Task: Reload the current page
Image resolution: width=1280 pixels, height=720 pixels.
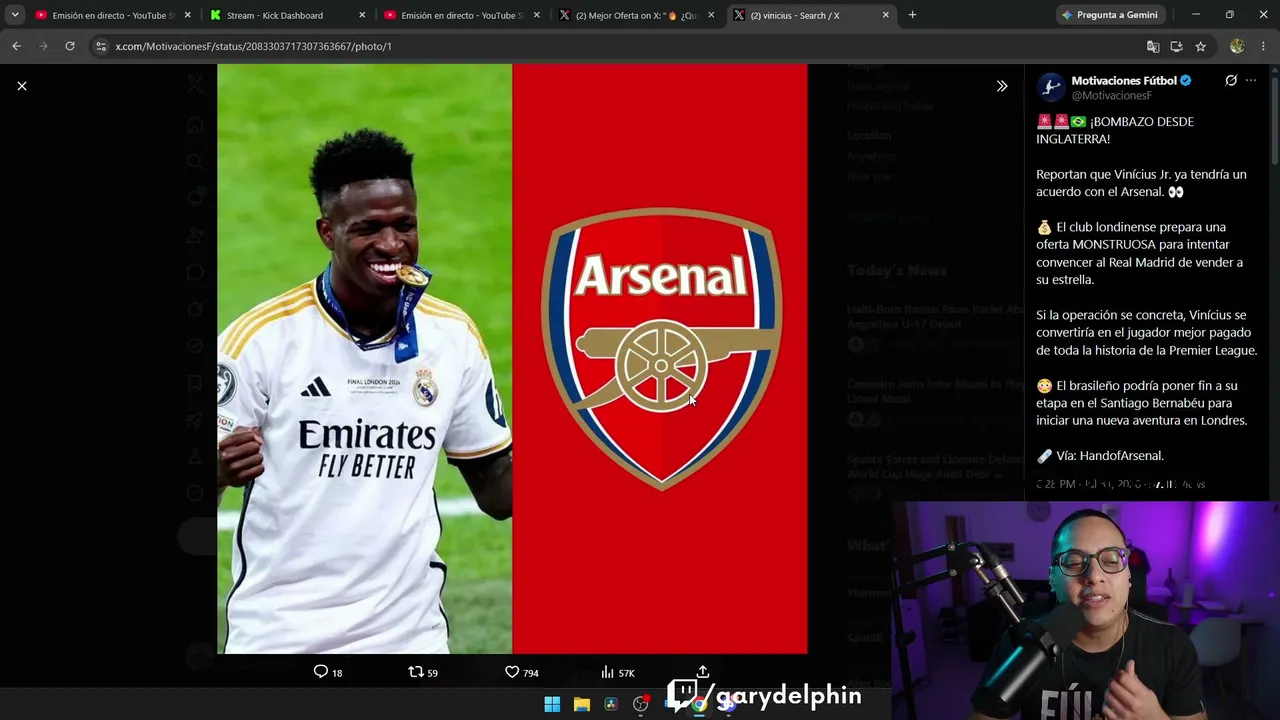Action: pos(70,46)
